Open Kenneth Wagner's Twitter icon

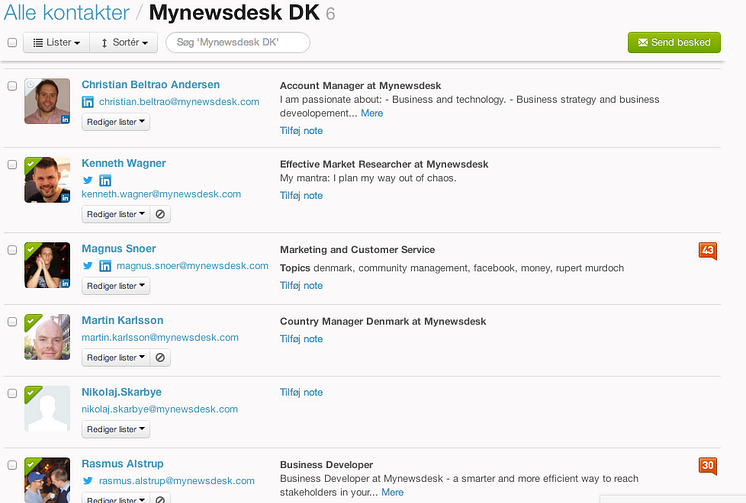coord(88,180)
